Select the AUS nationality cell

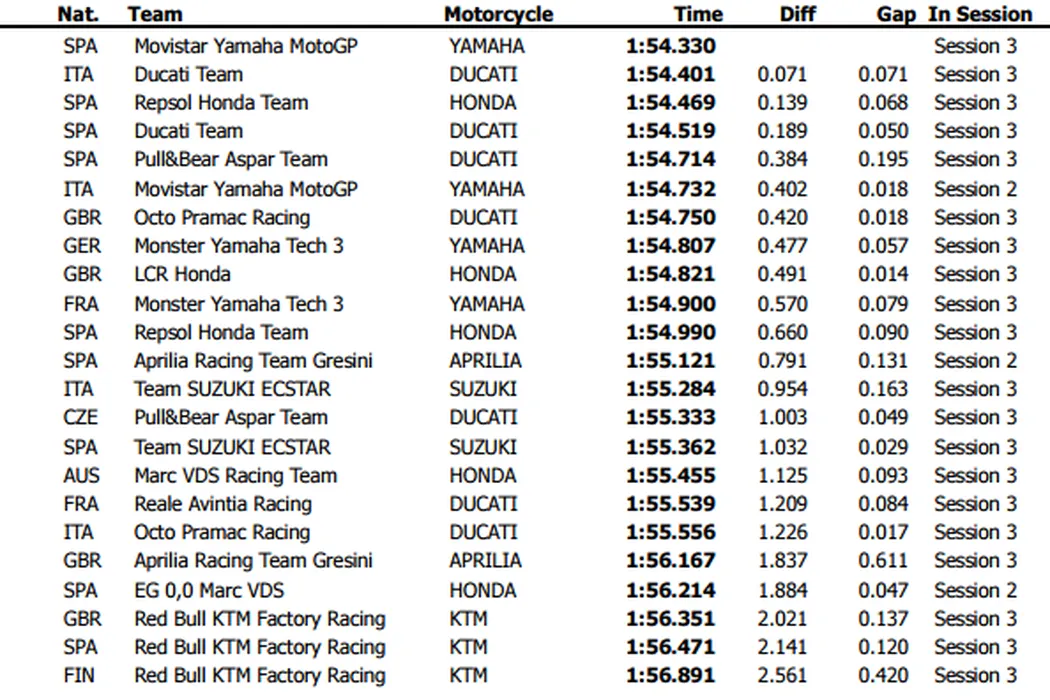coord(81,476)
